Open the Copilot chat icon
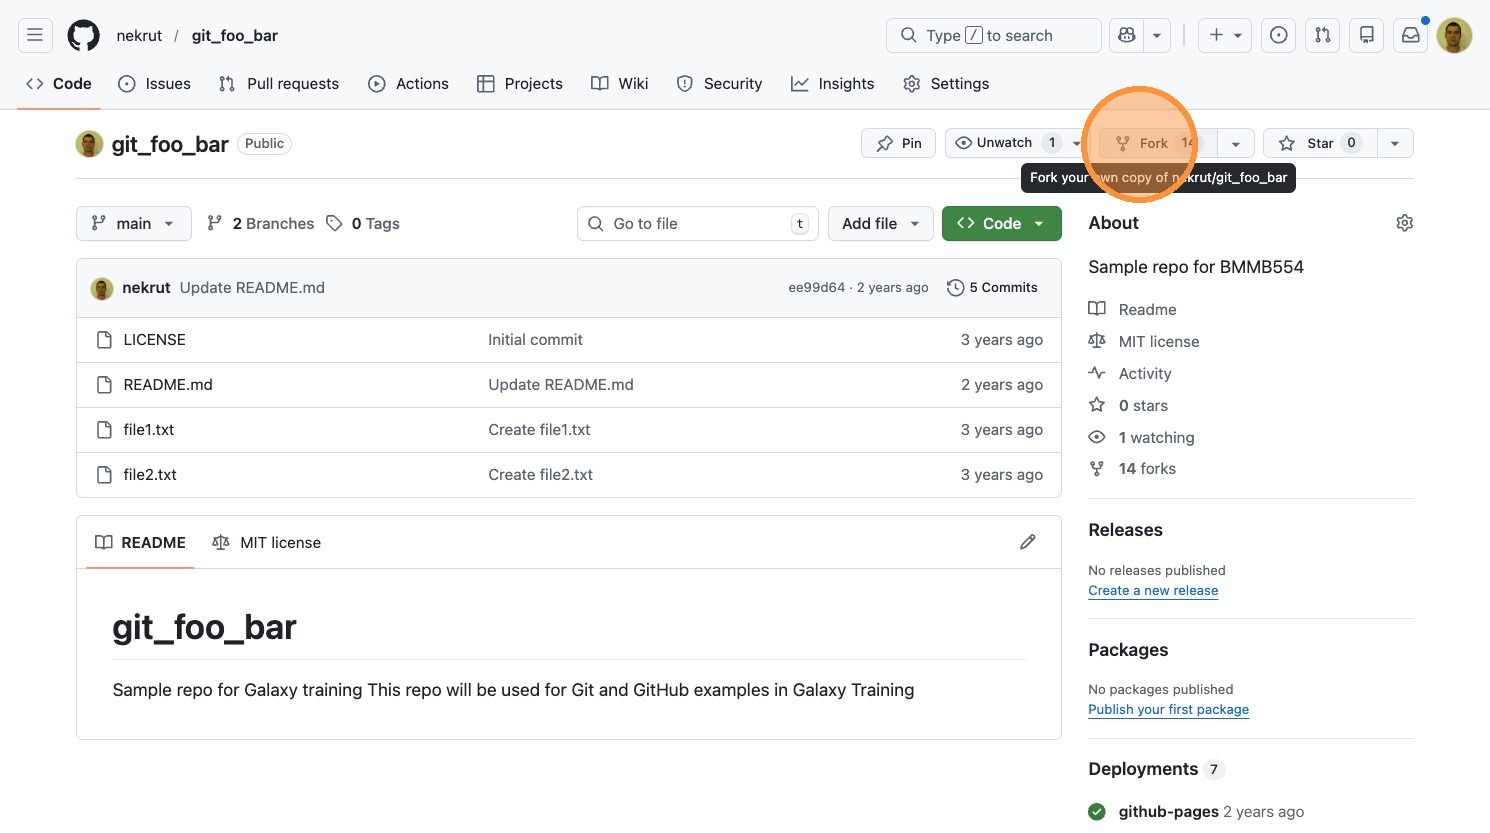Viewport: 1490px width, 833px height. click(1127, 36)
